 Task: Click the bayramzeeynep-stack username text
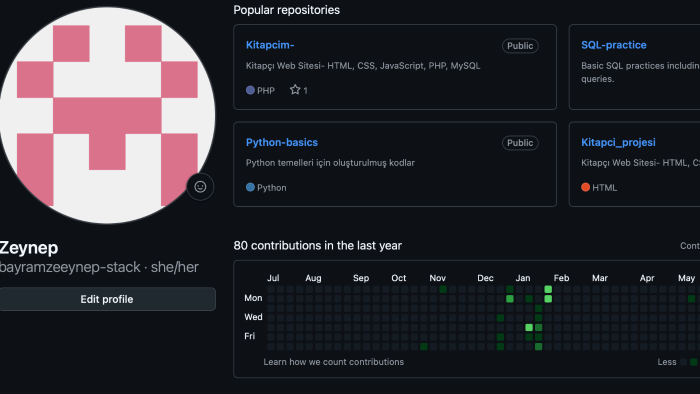[x=70, y=267]
